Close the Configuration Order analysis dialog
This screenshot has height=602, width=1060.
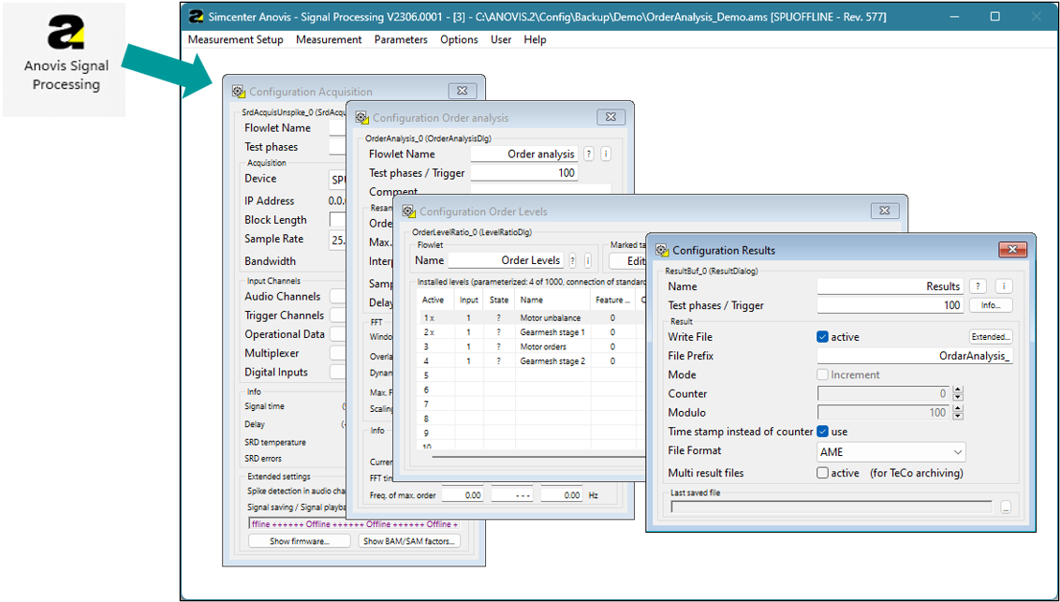pos(610,117)
